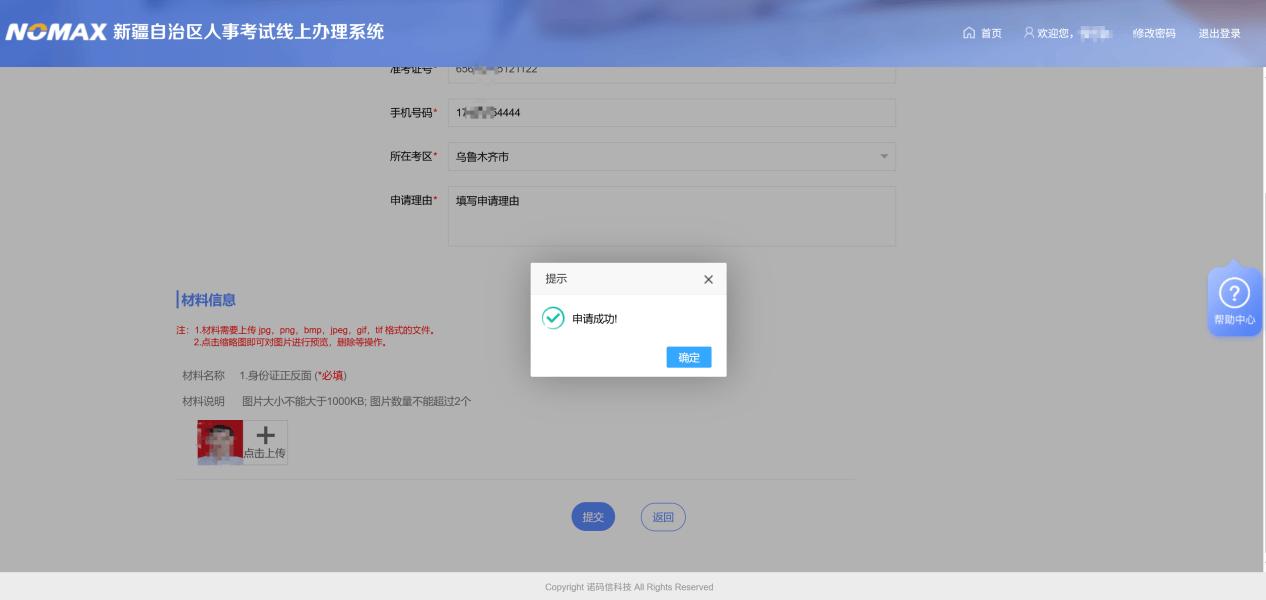
Task: Open the 修改密码 menu item
Action: pyautogui.click(x=1154, y=33)
